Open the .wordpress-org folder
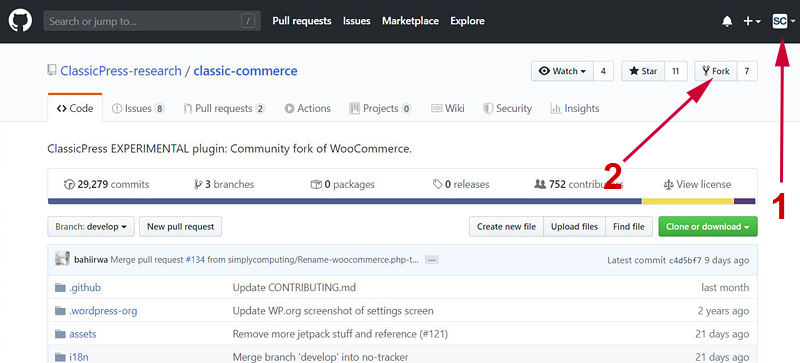The height and width of the screenshot is (363, 800). tap(103, 310)
